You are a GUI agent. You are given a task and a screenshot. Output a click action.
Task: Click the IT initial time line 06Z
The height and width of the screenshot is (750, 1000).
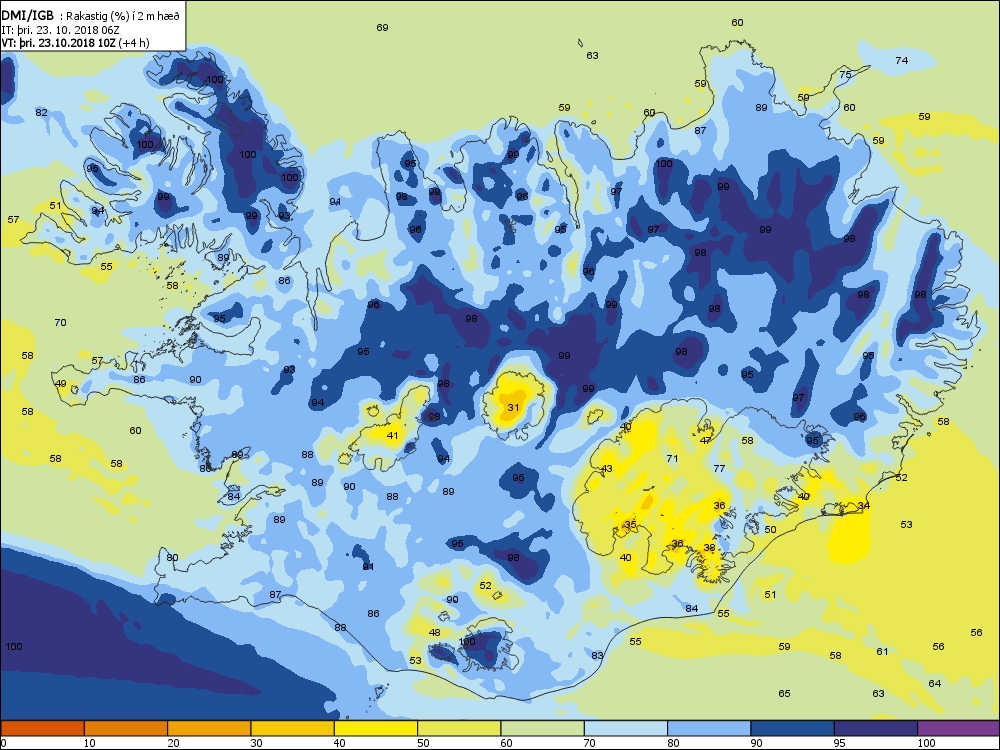pyautogui.click(x=60, y=29)
